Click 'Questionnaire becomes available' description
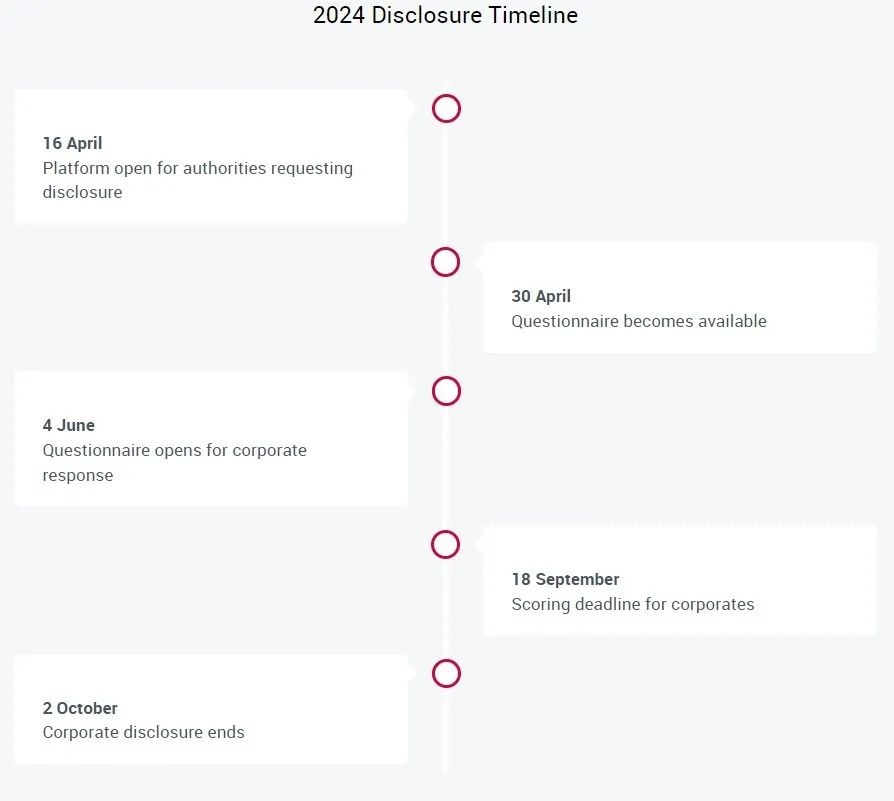 tap(639, 321)
